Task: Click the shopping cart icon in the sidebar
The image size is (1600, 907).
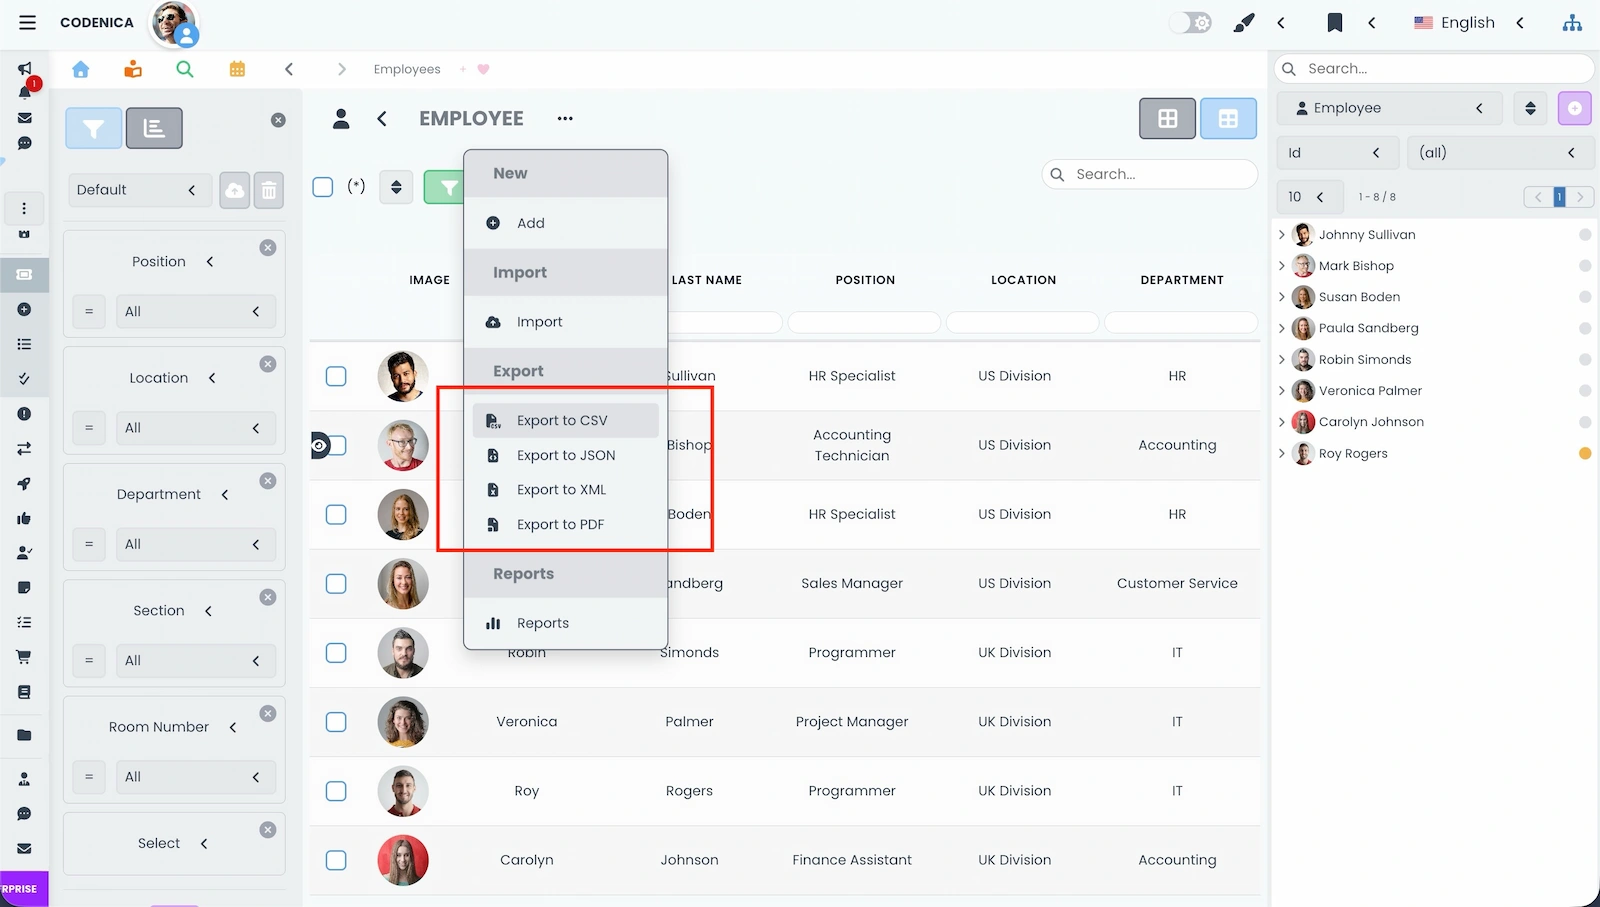Action: (25, 657)
